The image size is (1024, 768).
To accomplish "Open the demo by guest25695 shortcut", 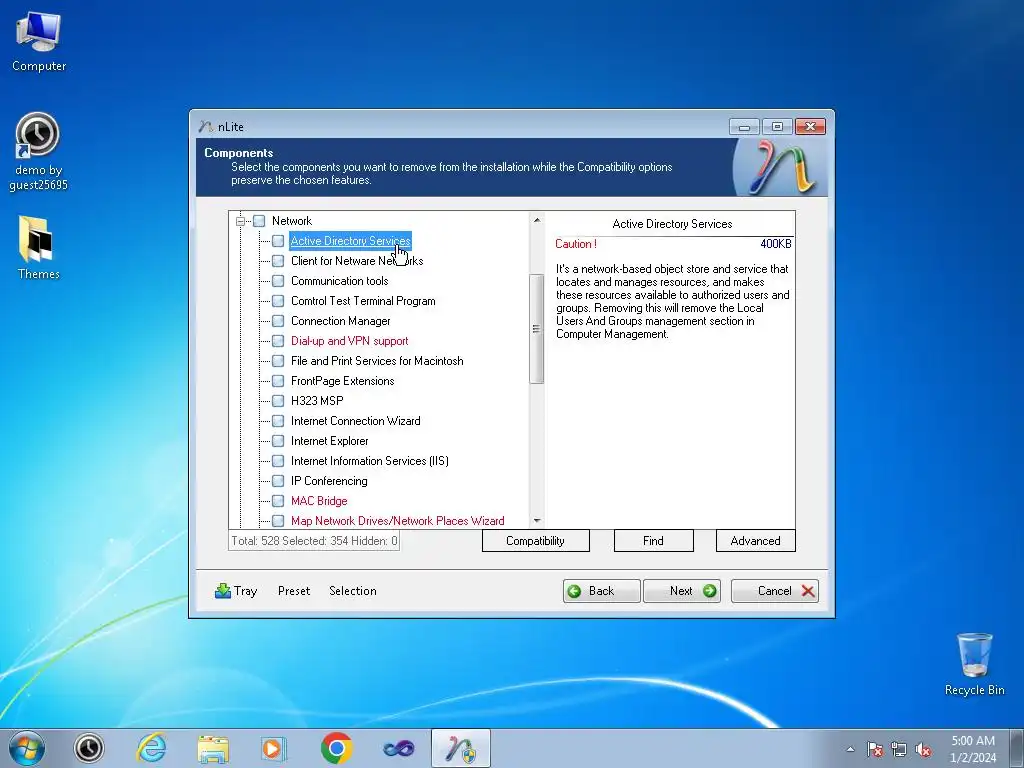I will 38,152.
